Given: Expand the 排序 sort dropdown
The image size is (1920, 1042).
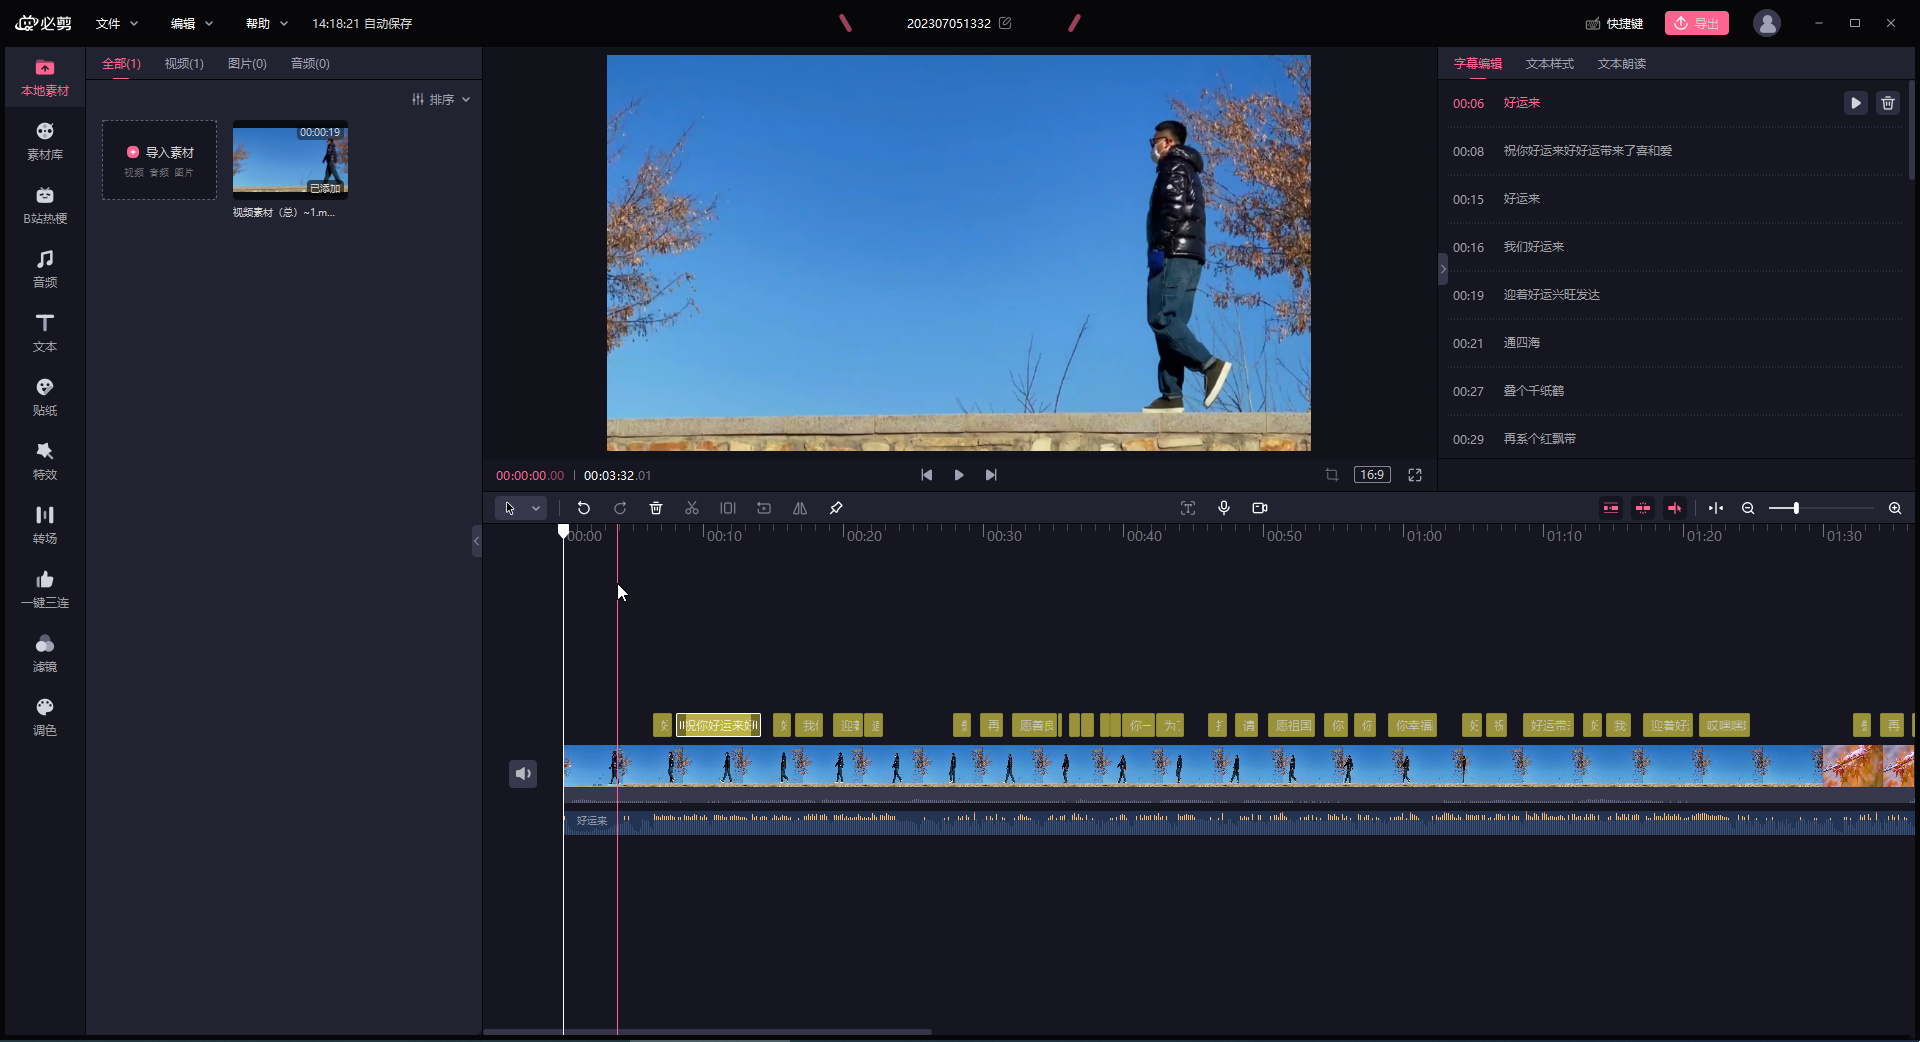Looking at the screenshot, I should tap(441, 99).
